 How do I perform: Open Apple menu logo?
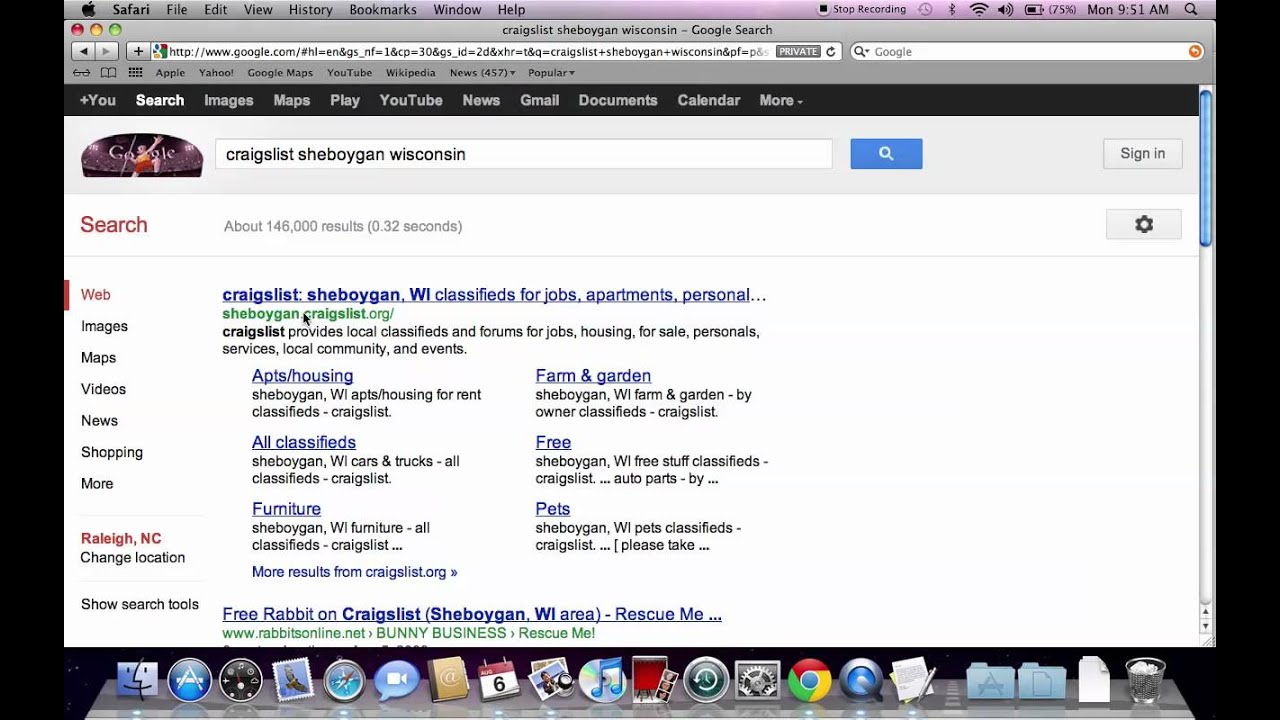click(x=87, y=9)
